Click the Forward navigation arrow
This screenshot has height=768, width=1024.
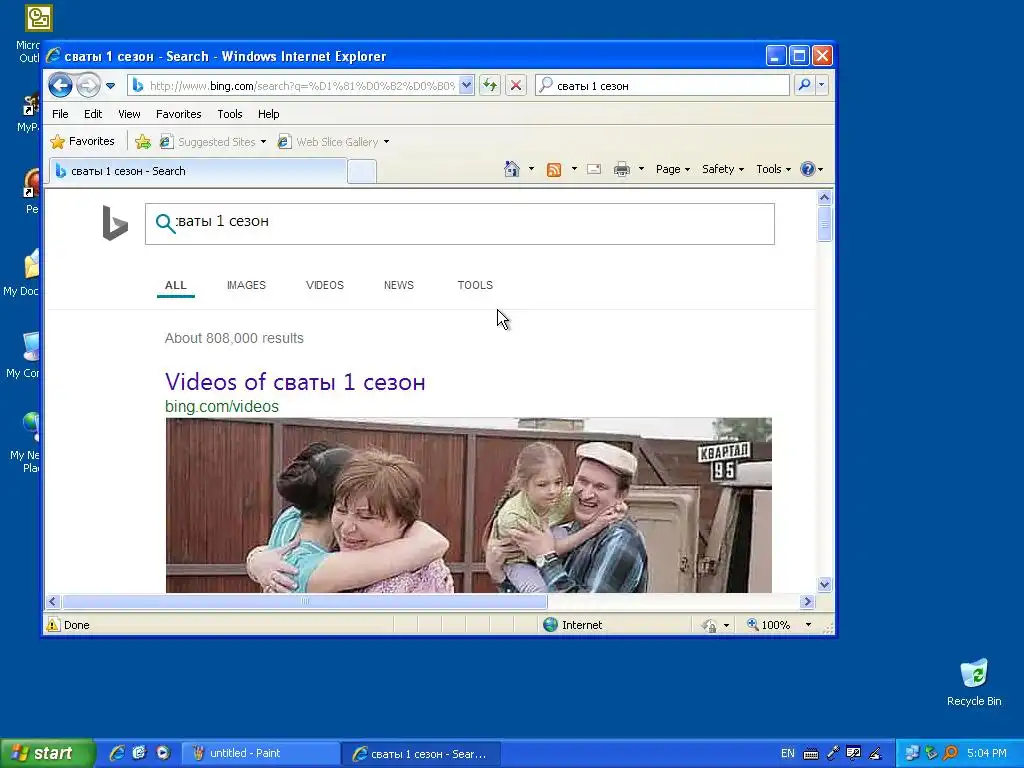click(x=88, y=86)
